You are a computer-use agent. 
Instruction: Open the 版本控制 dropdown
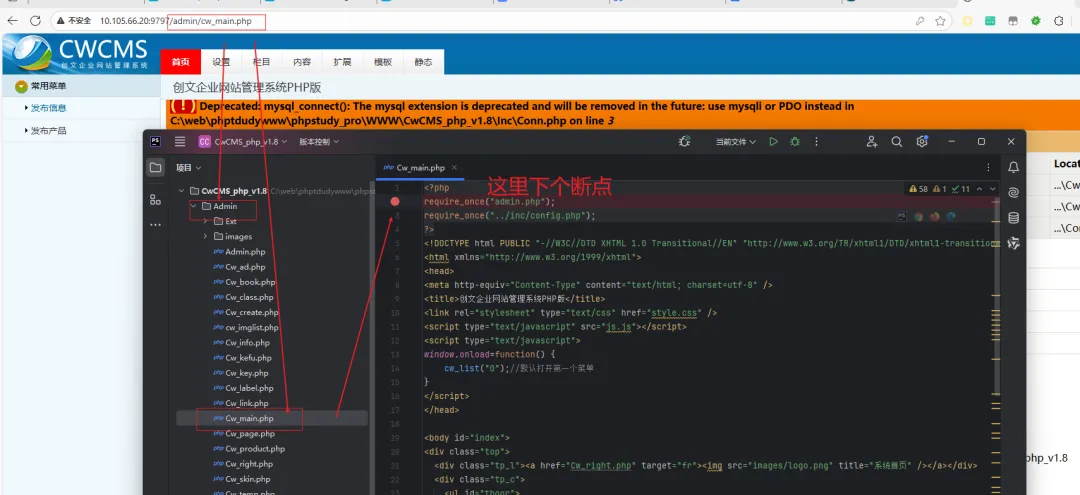tap(319, 142)
